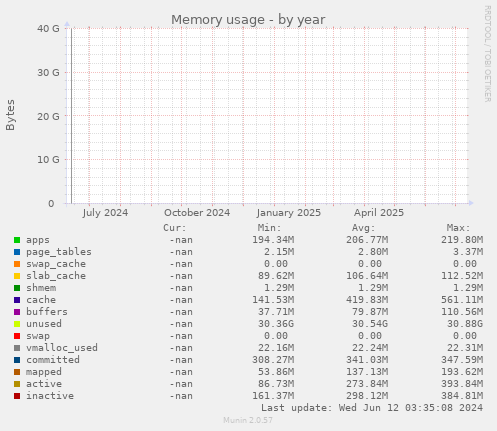Viewport: 497px width, 431px height.
Task: Click the brown mapped legend swatch
Action: (x=17, y=372)
